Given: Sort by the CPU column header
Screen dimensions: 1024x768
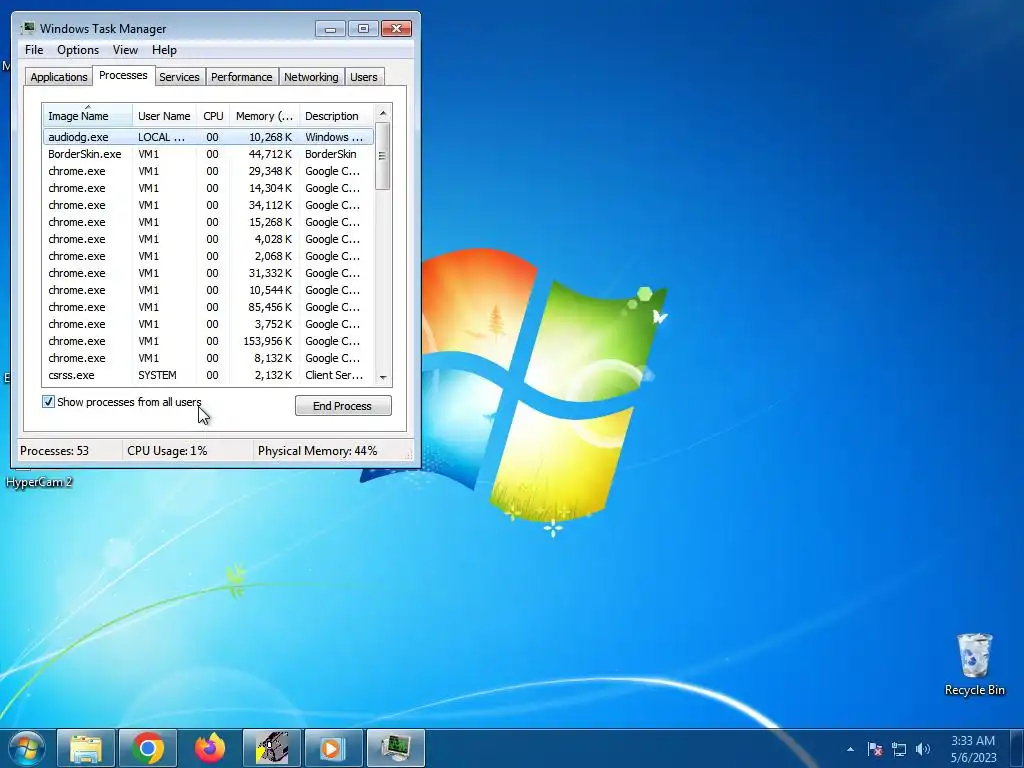Looking at the screenshot, I should click(x=213, y=116).
